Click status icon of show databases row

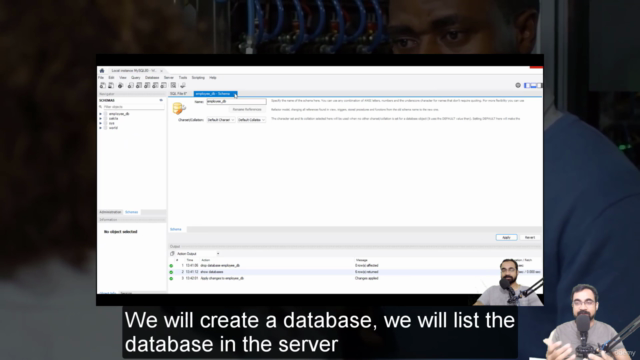[171, 272]
